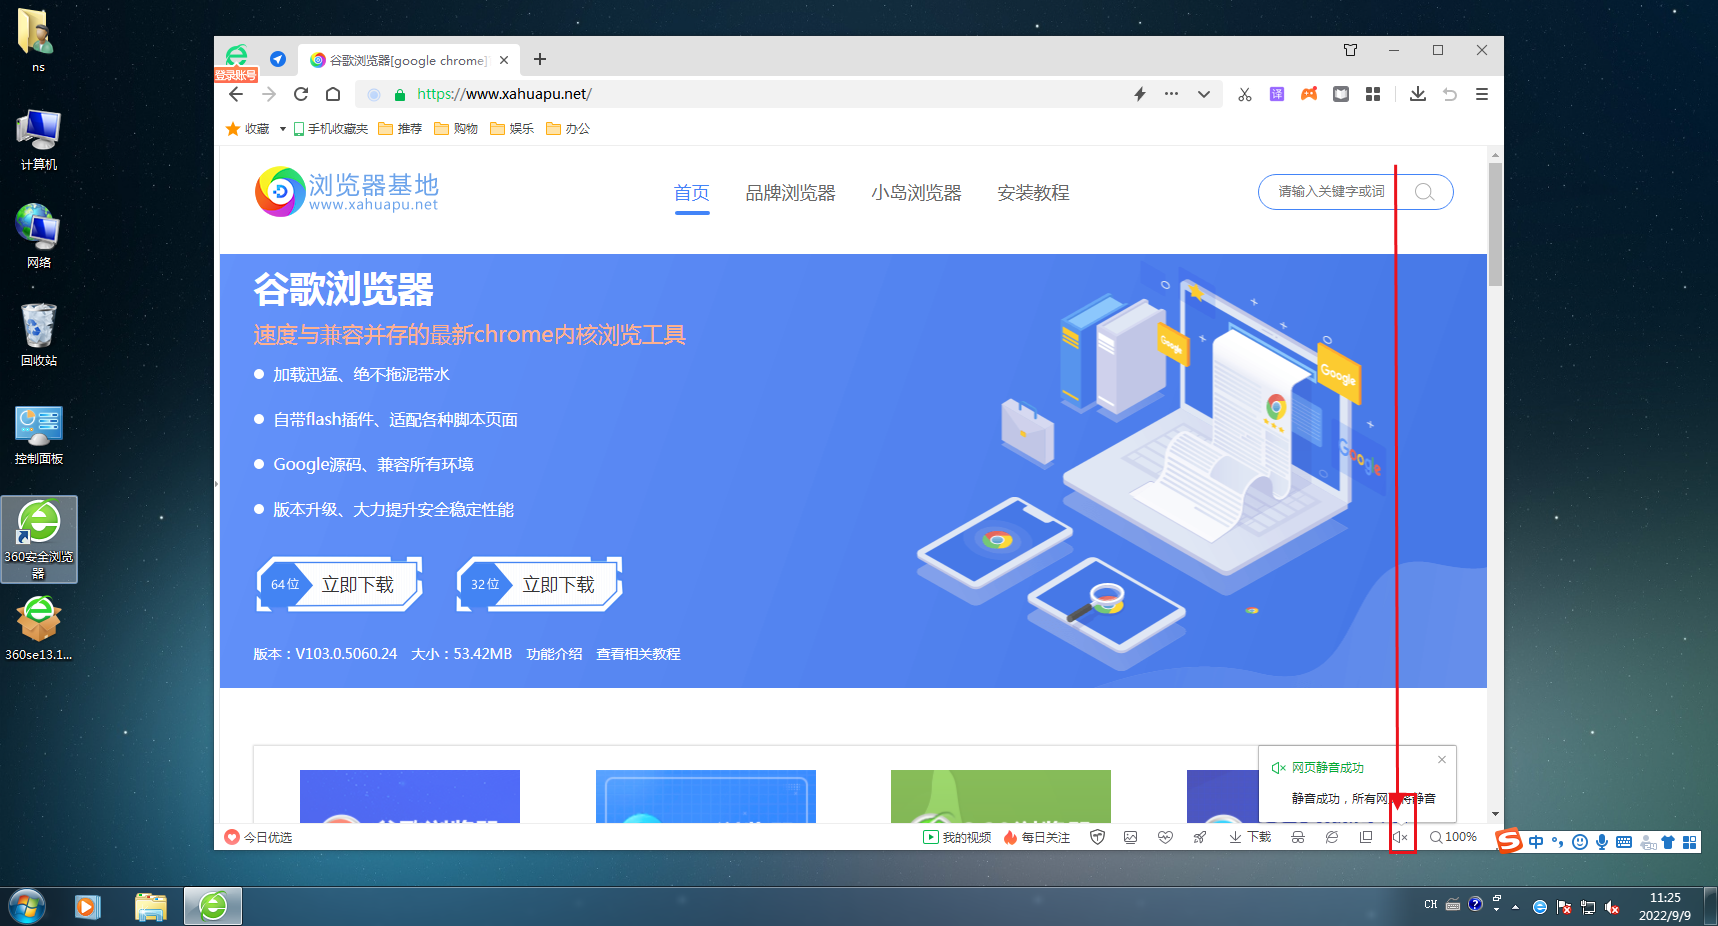
Task: Expand the address bar history dropdown arrow
Action: pyautogui.click(x=1204, y=94)
